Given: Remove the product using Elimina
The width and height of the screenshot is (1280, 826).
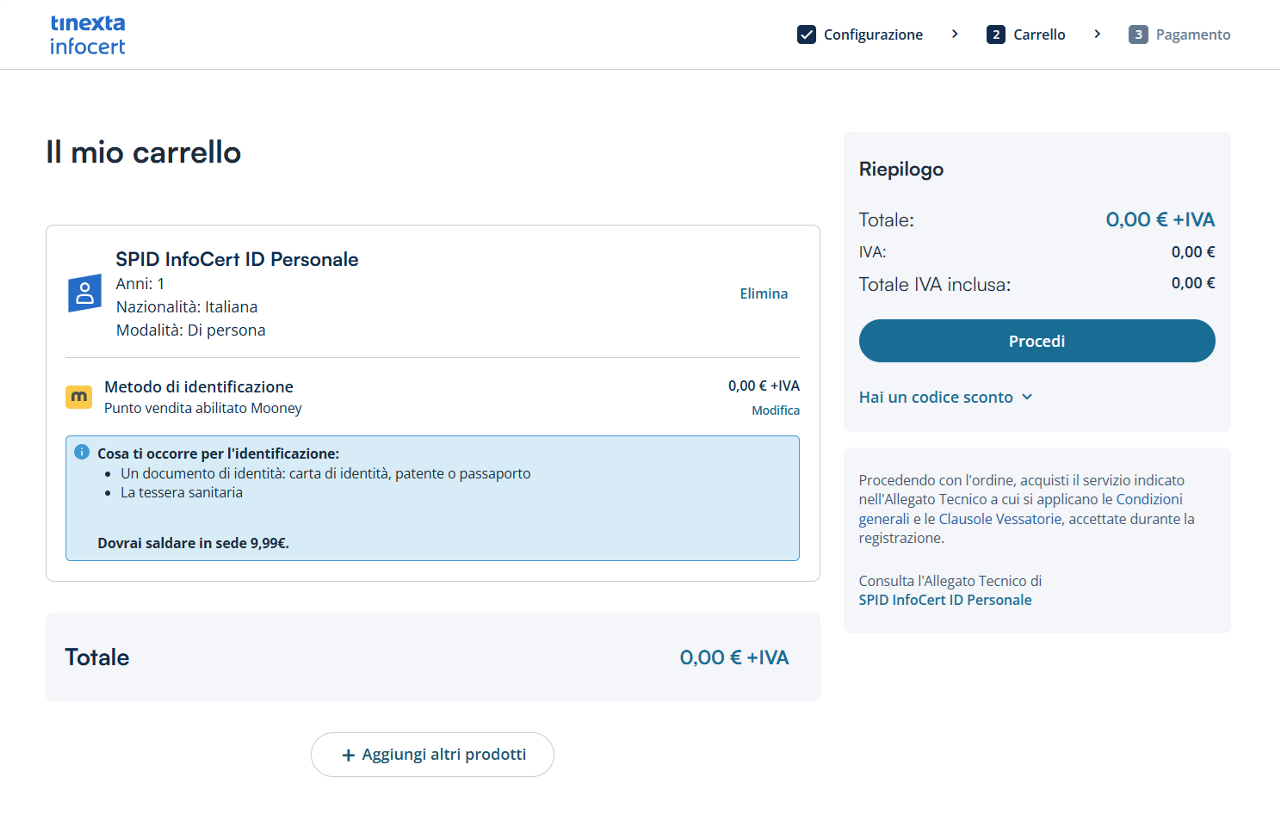Looking at the screenshot, I should pos(764,294).
